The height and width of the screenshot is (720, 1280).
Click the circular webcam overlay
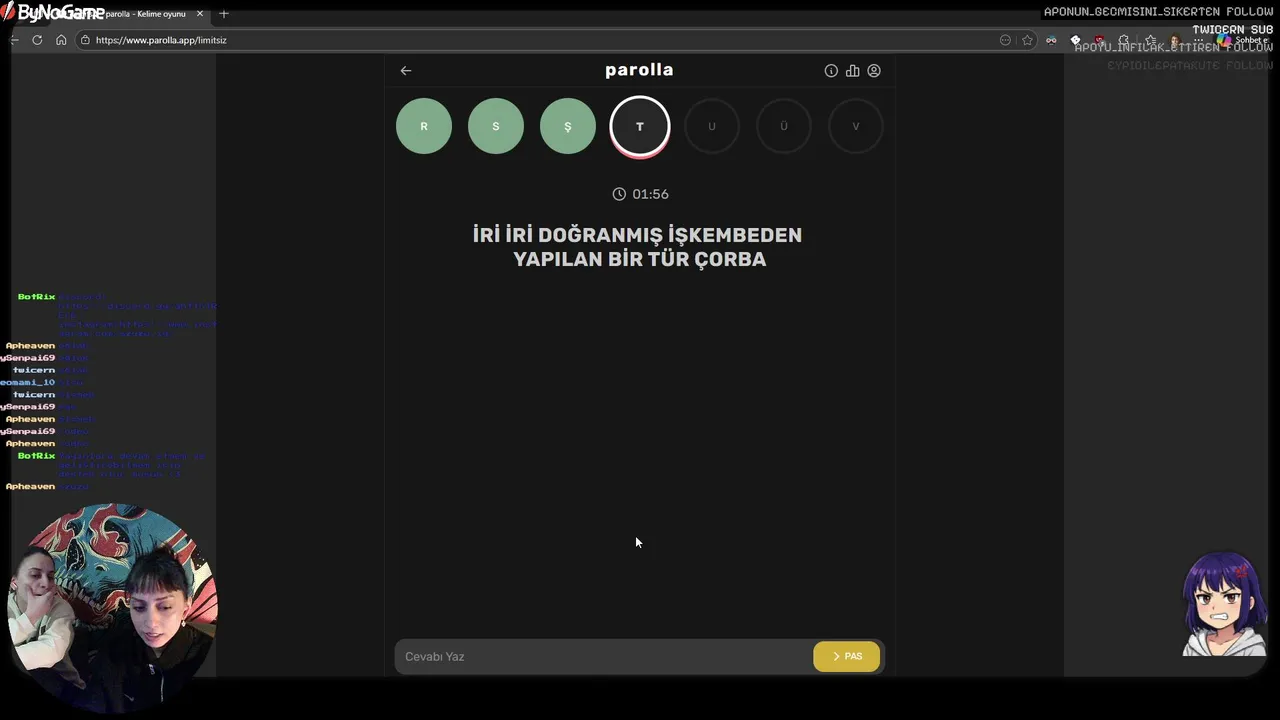tap(112, 609)
